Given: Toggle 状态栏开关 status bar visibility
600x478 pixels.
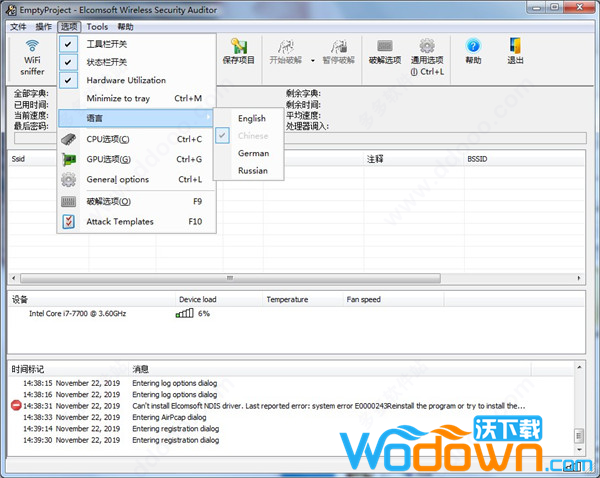Looking at the screenshot, I should coord(137,62).
